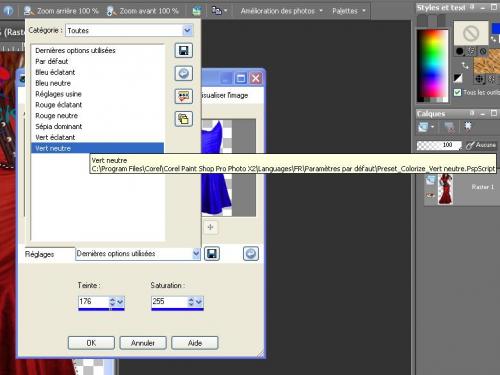Pick a color from the rainbow color picker

(x=433, y=65)
